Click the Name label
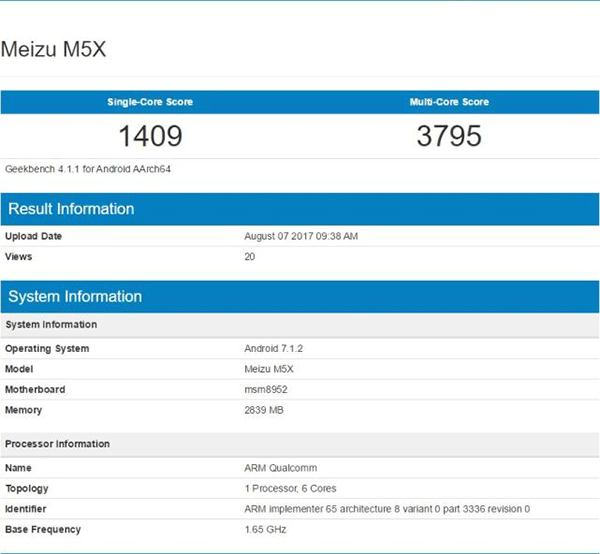The height and width of the screenshot is (554, 600). click(x=18, y=468)
